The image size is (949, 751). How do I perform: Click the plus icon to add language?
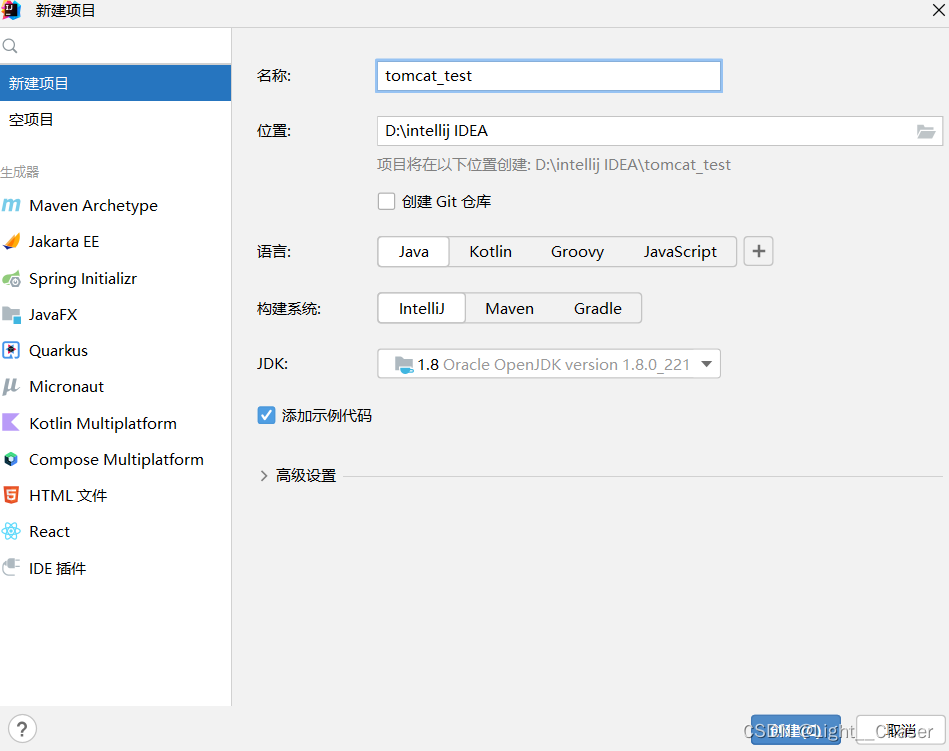pos(758,251)
